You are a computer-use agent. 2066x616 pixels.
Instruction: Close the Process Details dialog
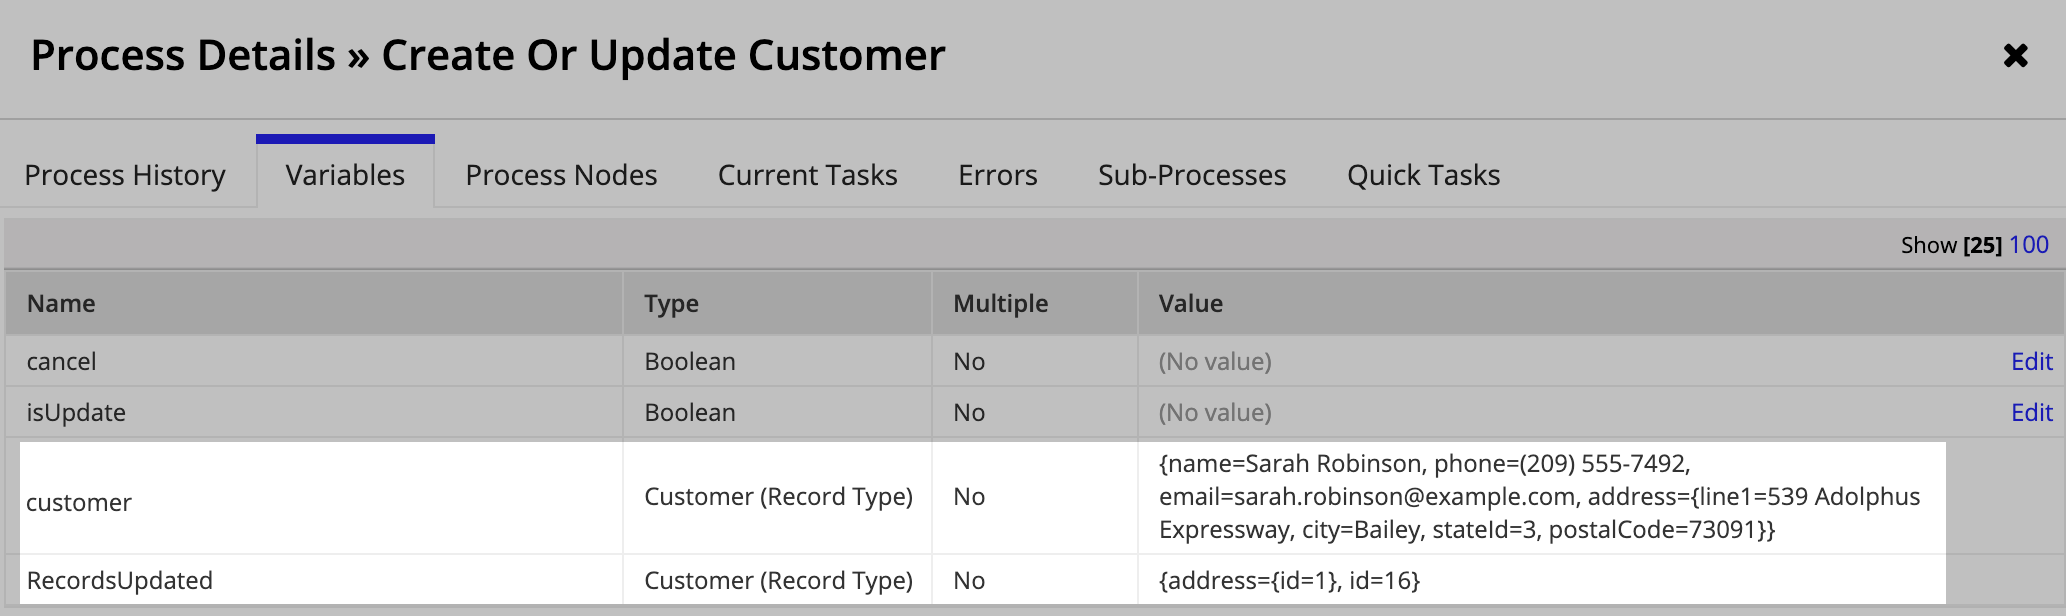point(2015,55)
